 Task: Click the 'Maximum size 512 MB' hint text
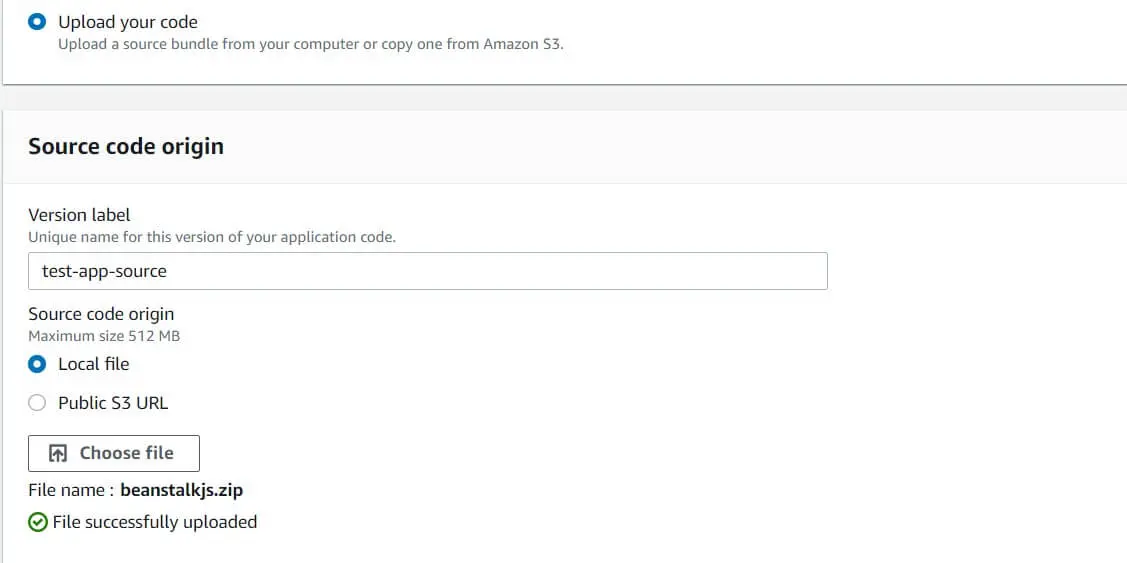tap(104, 336)
